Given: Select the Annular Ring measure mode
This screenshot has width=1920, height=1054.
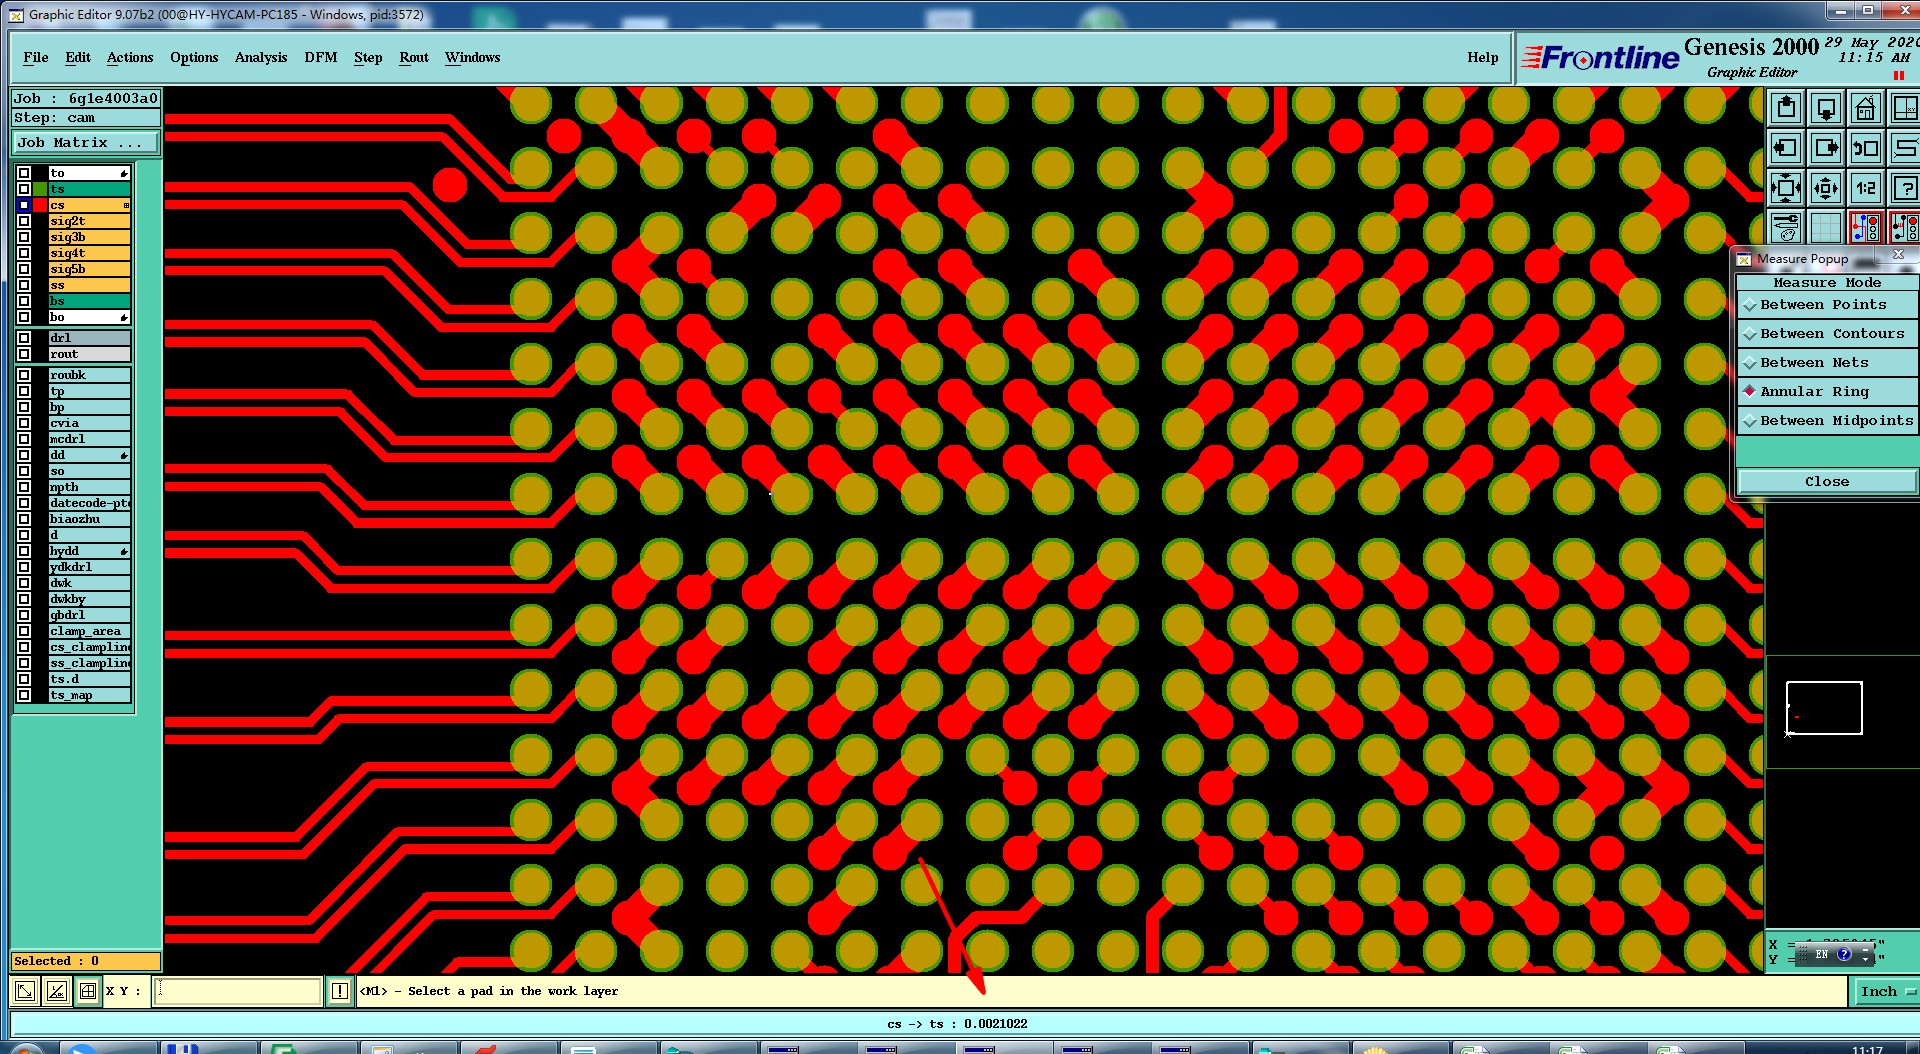Looking at the screenshot, I should pyautogui.click(x=1827, y=392).
